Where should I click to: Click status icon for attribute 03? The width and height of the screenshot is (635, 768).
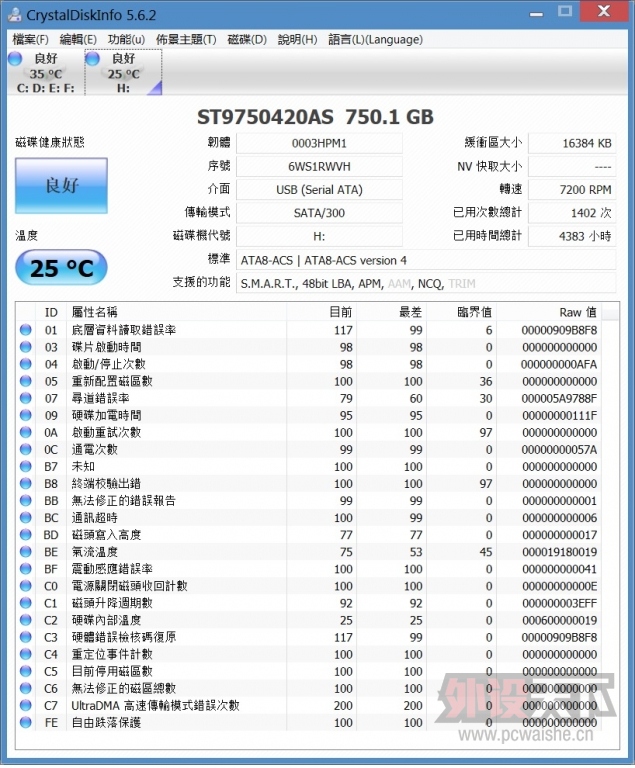pyautogui.click(x=25, y=347)
